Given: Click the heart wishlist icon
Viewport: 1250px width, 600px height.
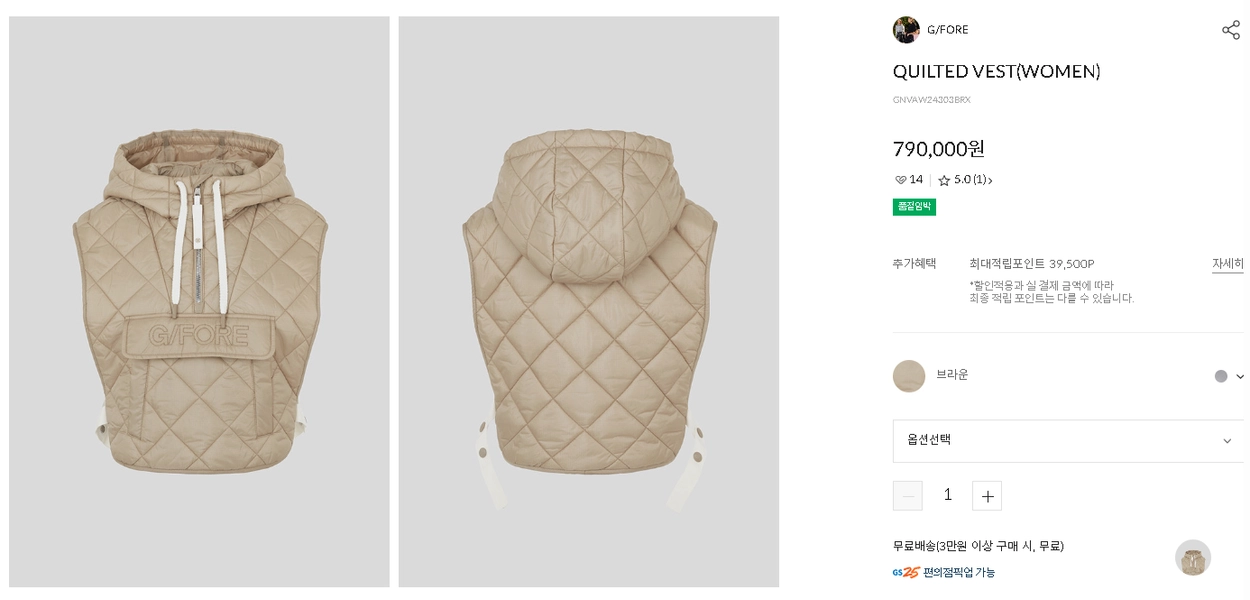Looking at the screenshot, I should pos(900,180).
